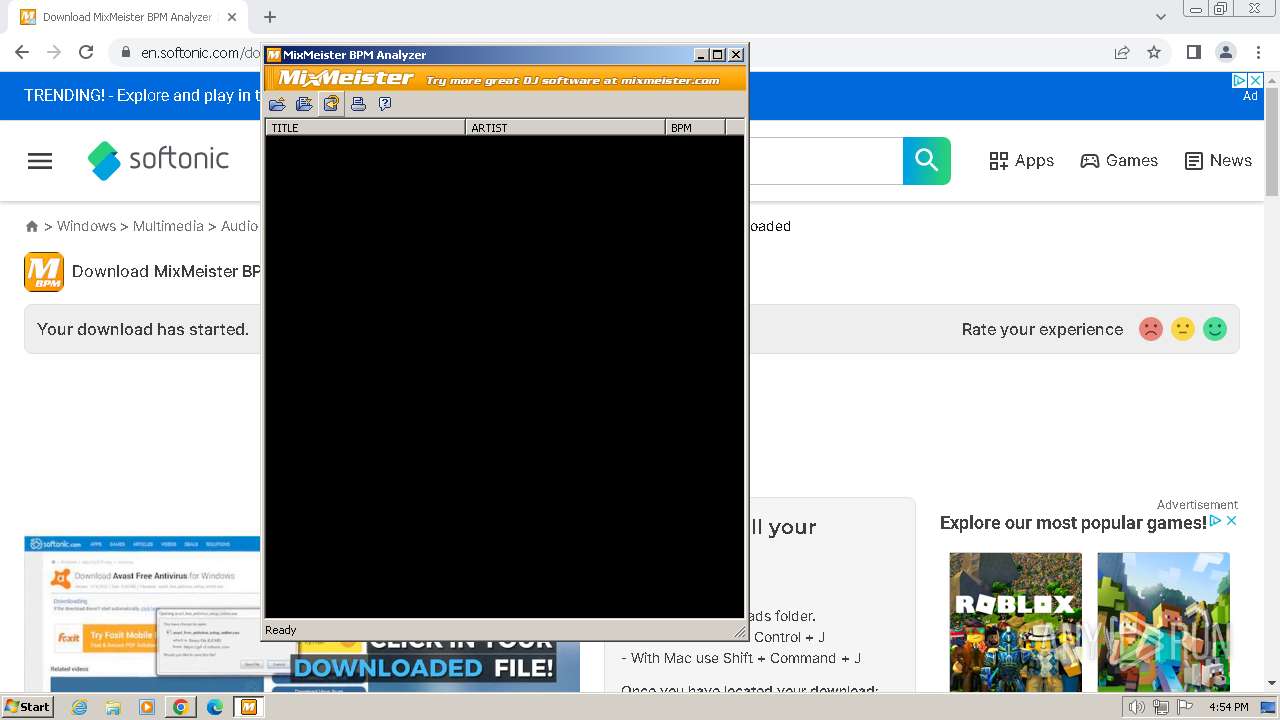Open Chrome profile avatar menu
1280x720 pixels.
pos(1225,52)
